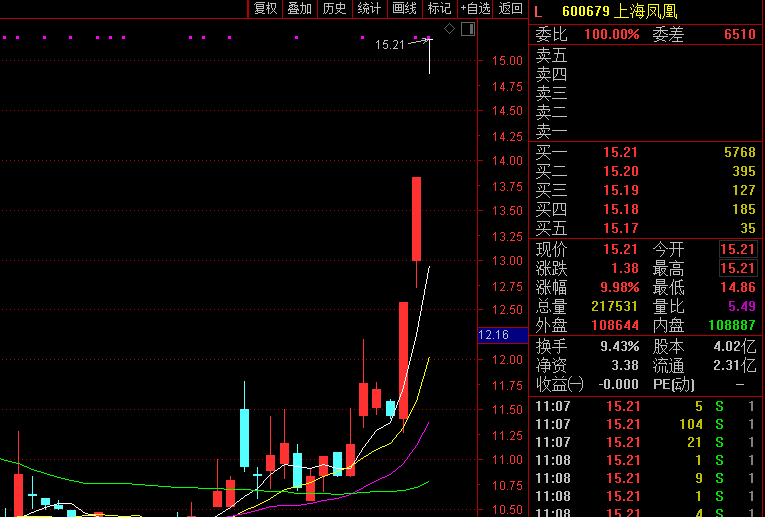Click the boxed 最高 value 15.21

tap(738, 268)
